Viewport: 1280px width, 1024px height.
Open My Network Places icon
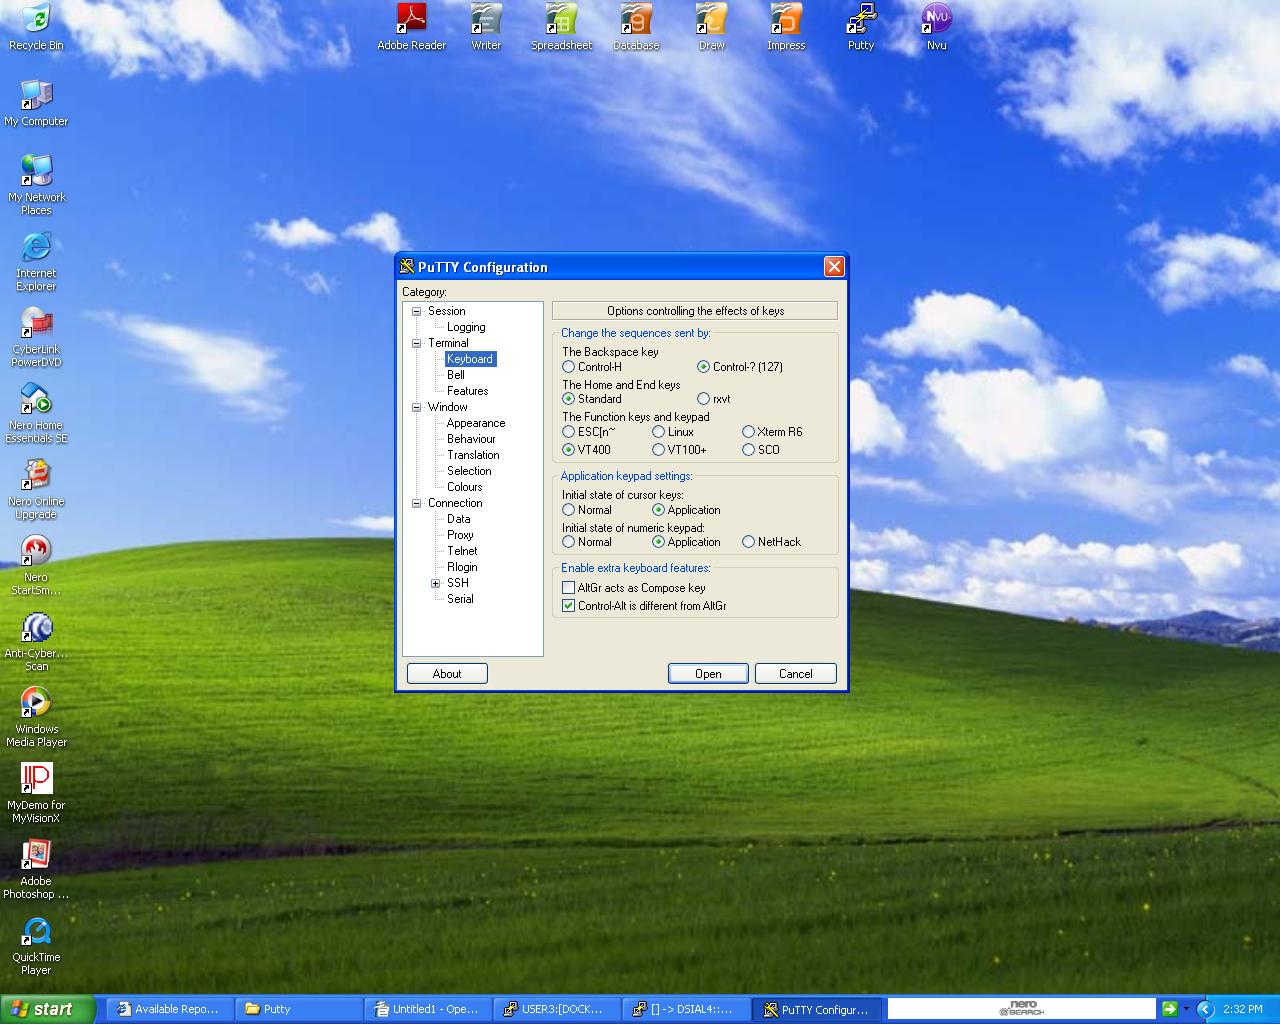pos(36,185)
